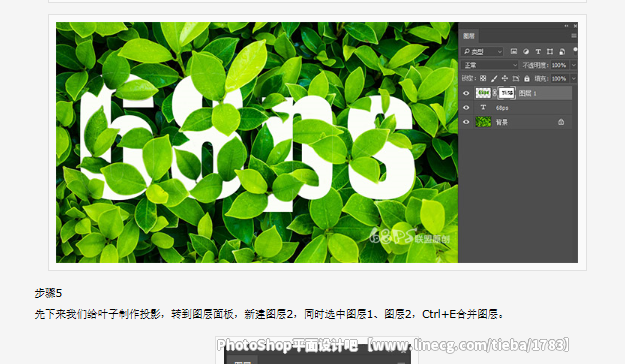Click the link icon between layer thumbnails
Image resolution: width=625 pixels, height=364 pixels.
pyautogui.click(x=495, y=93)
